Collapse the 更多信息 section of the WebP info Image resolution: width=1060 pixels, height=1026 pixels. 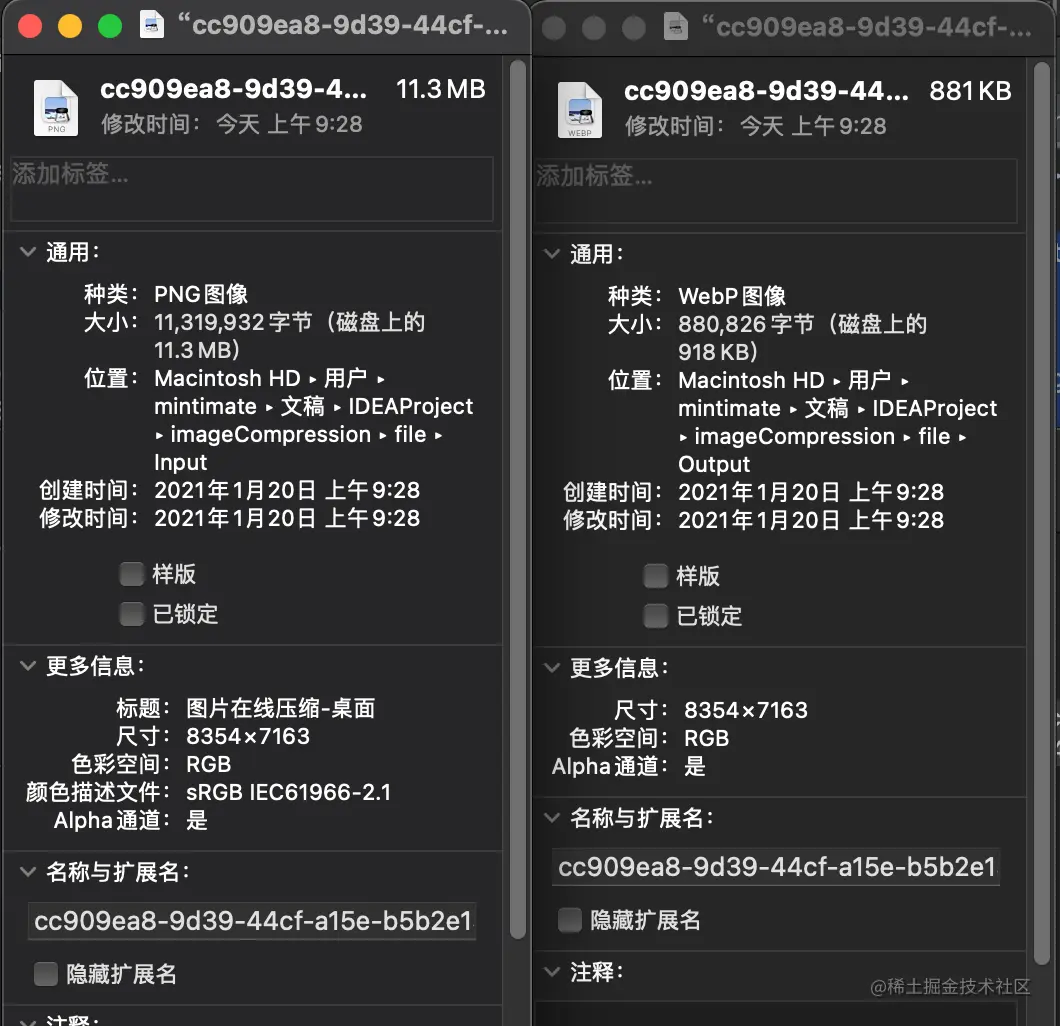[x=551, y=667]
